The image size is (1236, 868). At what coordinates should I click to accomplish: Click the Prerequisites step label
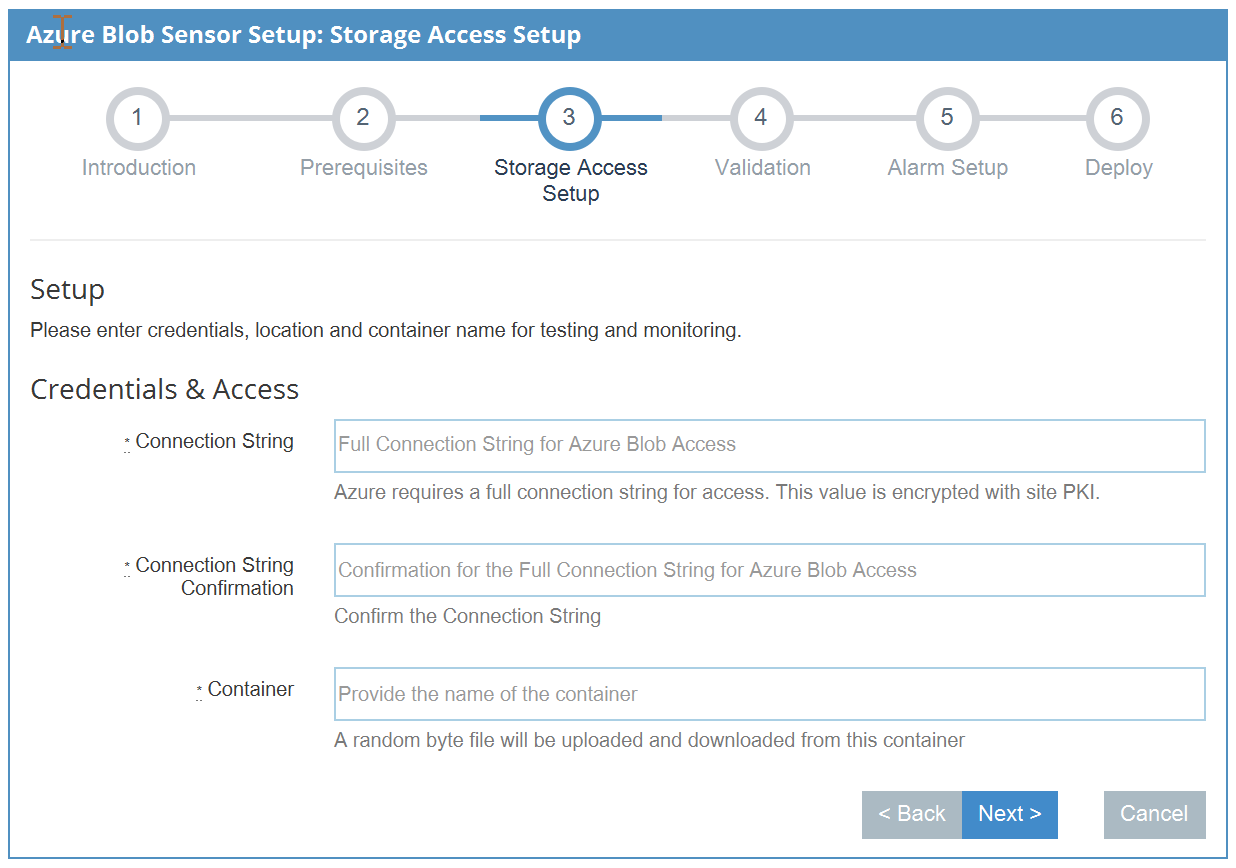[x=364, y=168]
